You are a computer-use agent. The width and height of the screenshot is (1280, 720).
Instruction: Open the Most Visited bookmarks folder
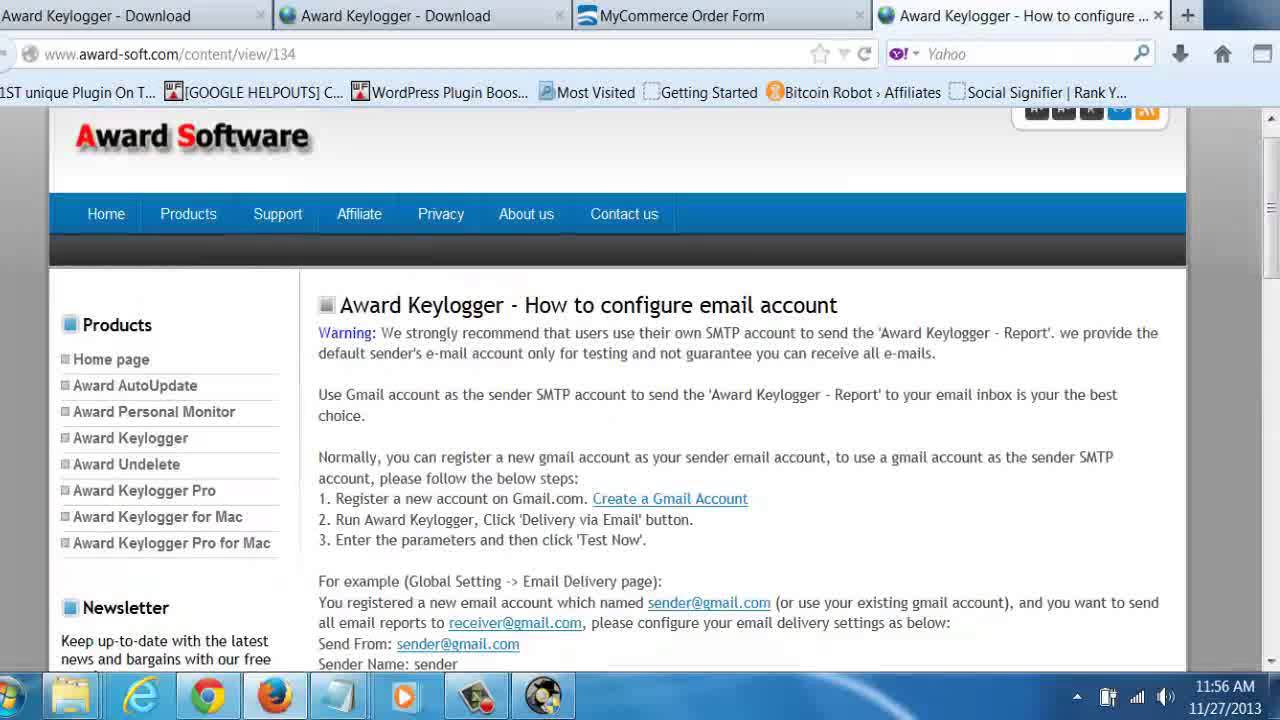point(586,92)
